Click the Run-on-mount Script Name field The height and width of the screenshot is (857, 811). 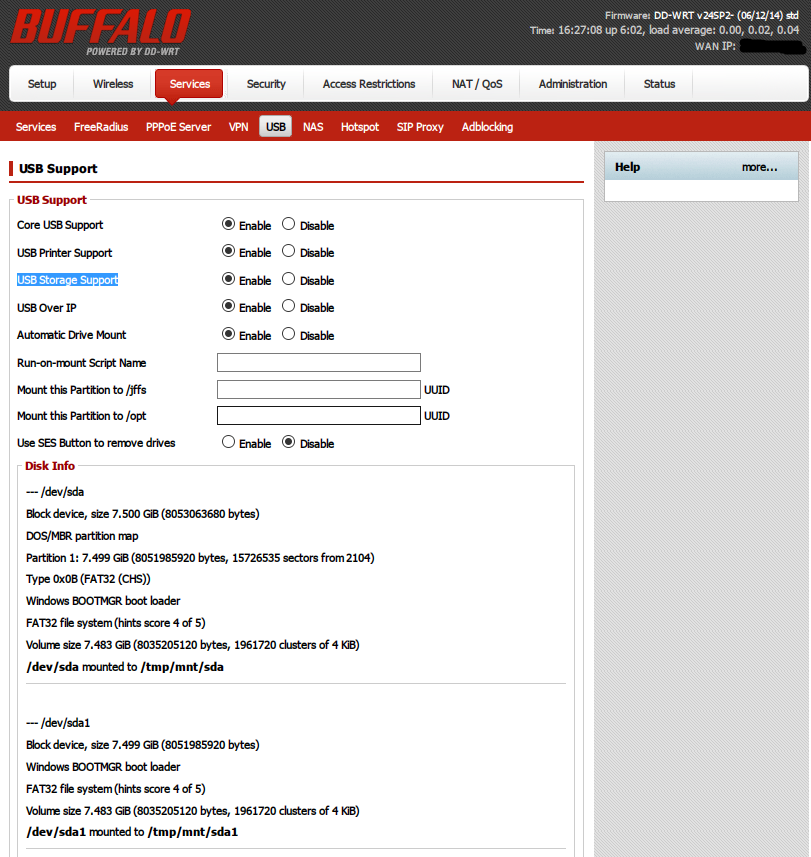click(x=318, y=363)
